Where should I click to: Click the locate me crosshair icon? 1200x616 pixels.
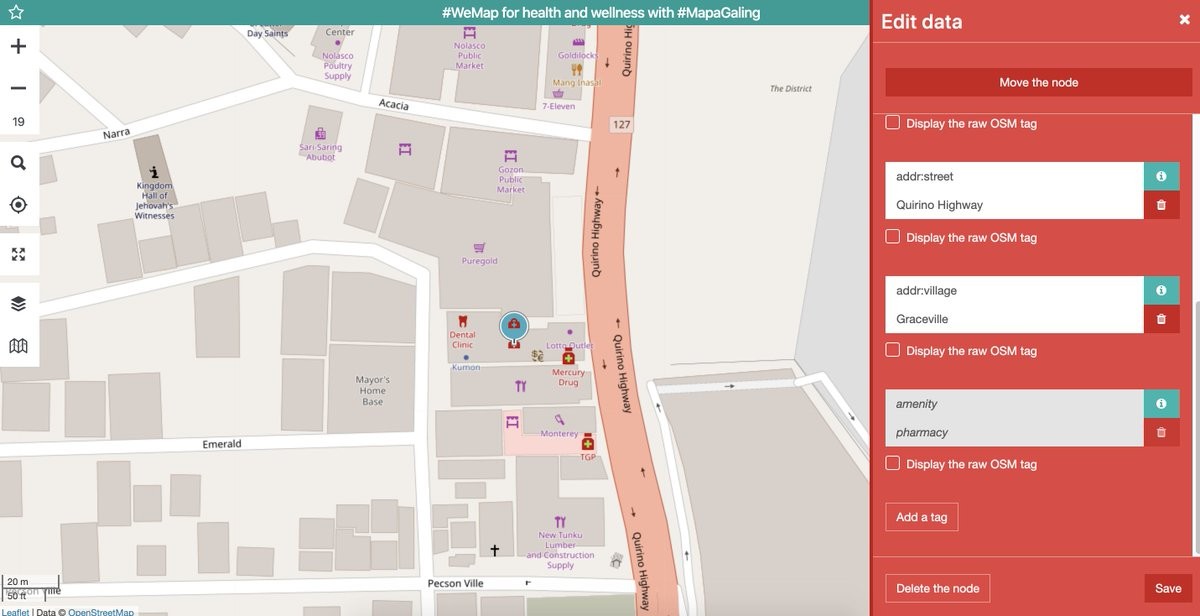[x=19, y=205]
